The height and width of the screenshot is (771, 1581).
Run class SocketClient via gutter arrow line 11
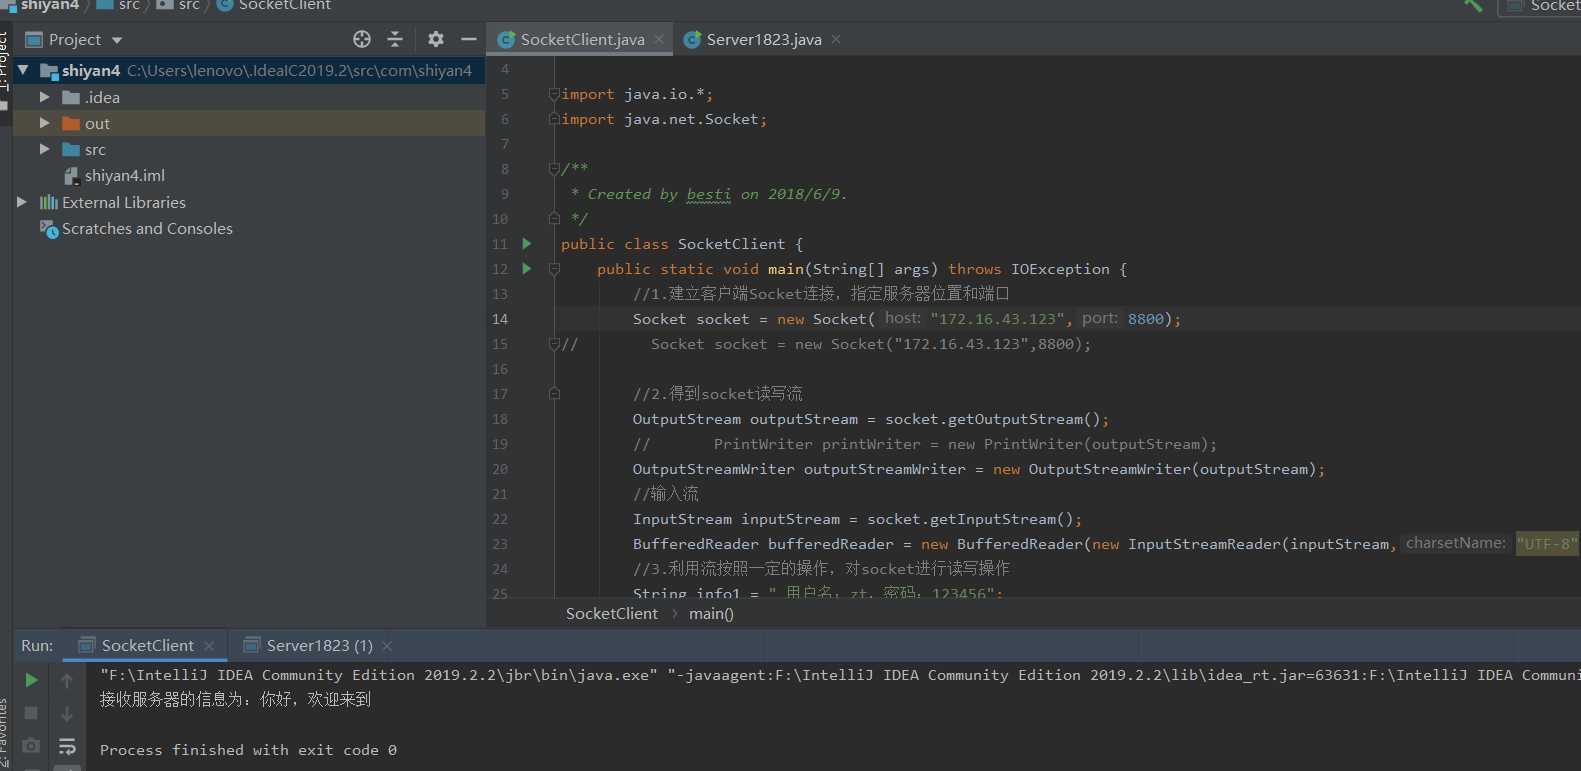pyautogui.click(x=527, y=243)
